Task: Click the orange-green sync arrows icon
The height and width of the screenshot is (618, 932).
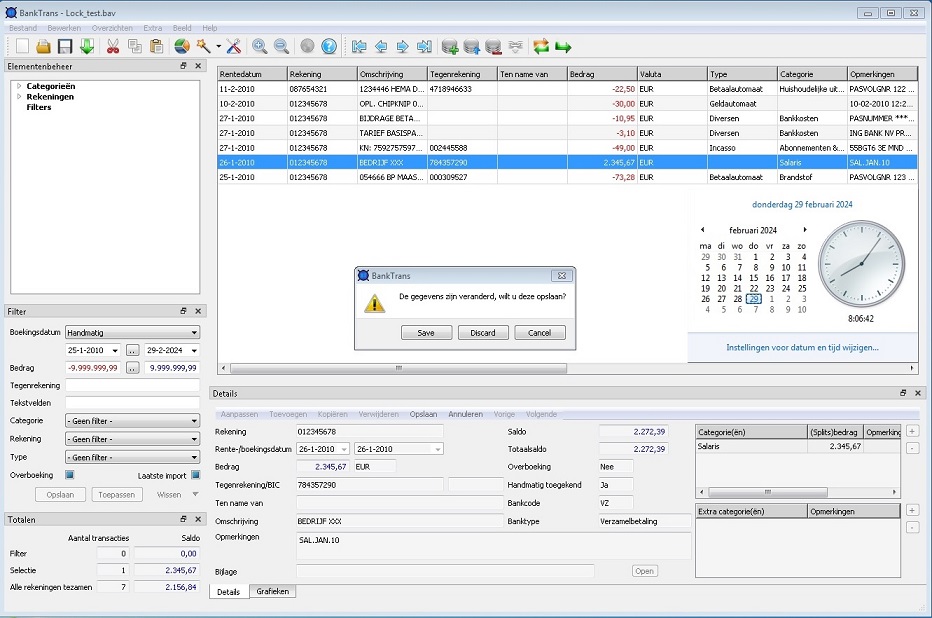Action: click(541, 47)
